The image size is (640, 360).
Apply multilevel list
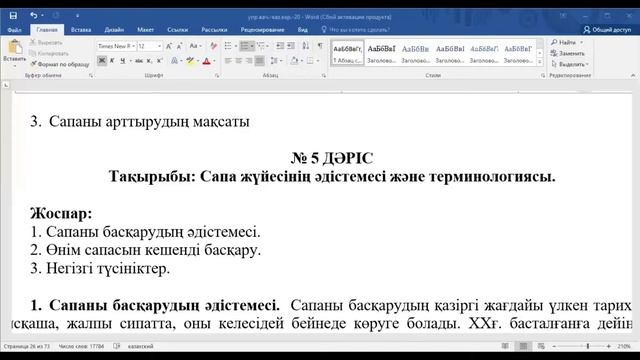(x=261, y=46)
